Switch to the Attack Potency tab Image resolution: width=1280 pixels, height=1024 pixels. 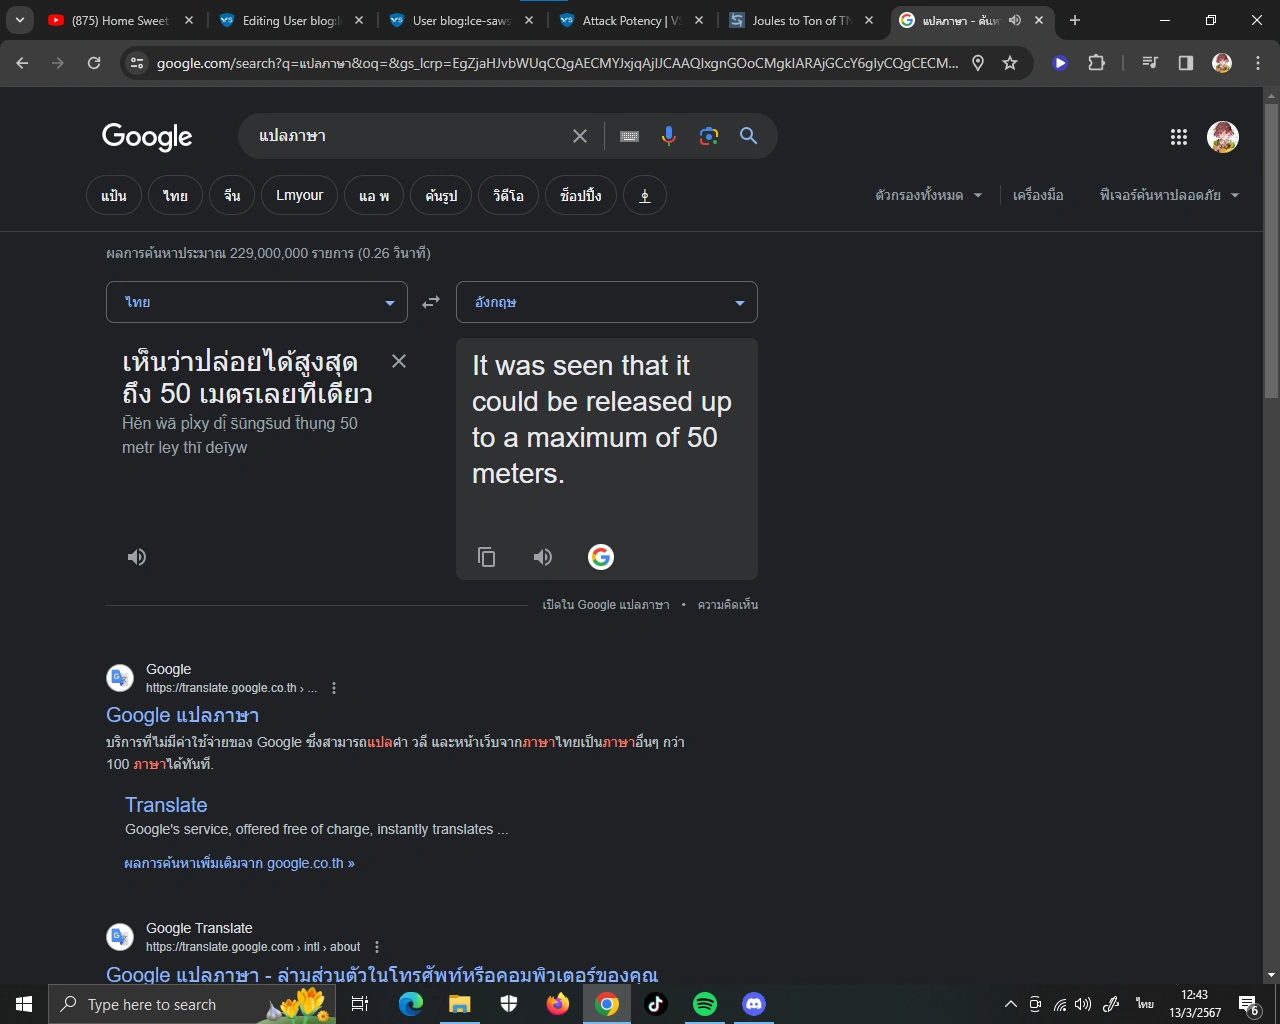[632, 20]
